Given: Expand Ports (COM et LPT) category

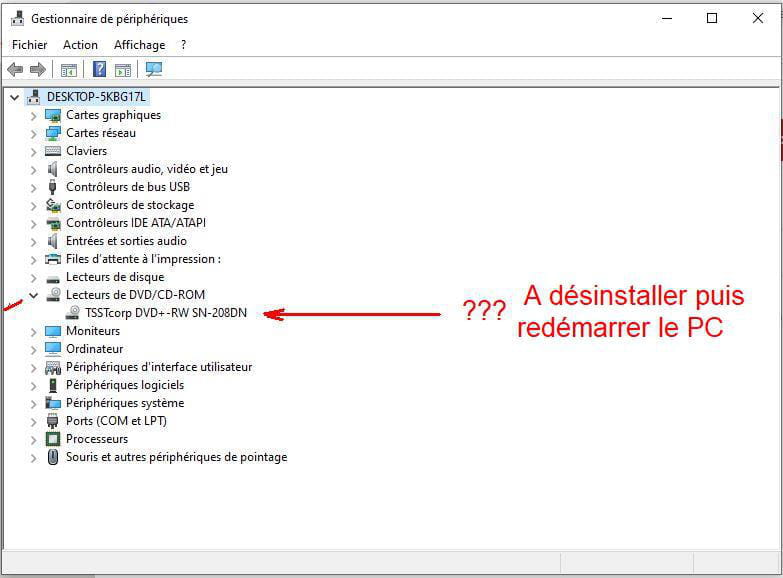Looking at the screenshot, I should click(x=33, y=422).
